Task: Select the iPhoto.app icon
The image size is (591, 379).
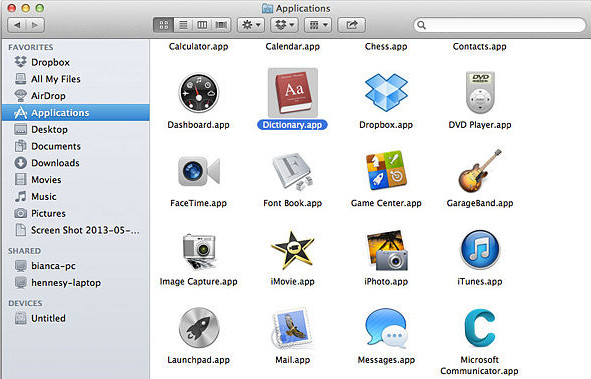Action: (x=386, y=250)
